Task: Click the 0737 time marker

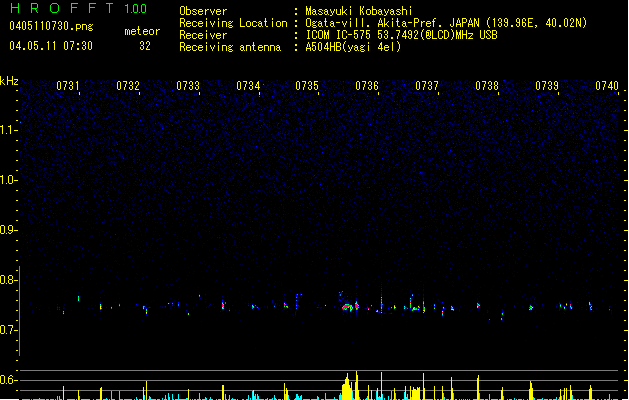Action: pyautogui.click(x=426, y=86)
